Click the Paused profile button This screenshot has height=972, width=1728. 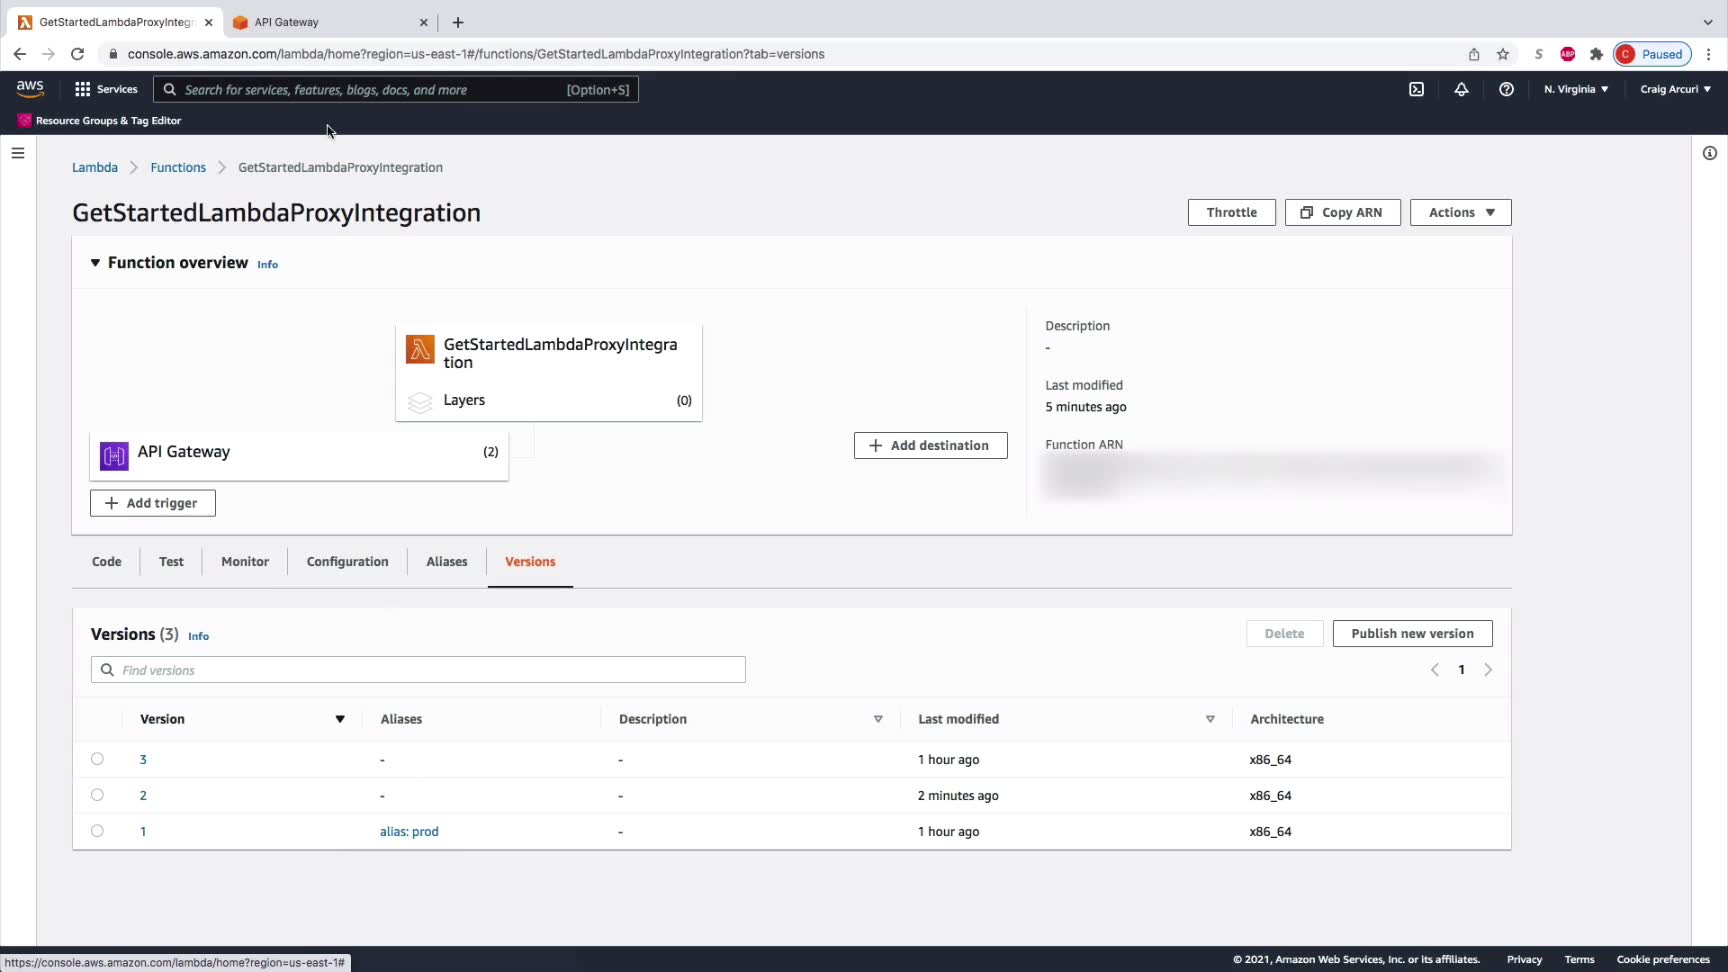point(1652,54)
